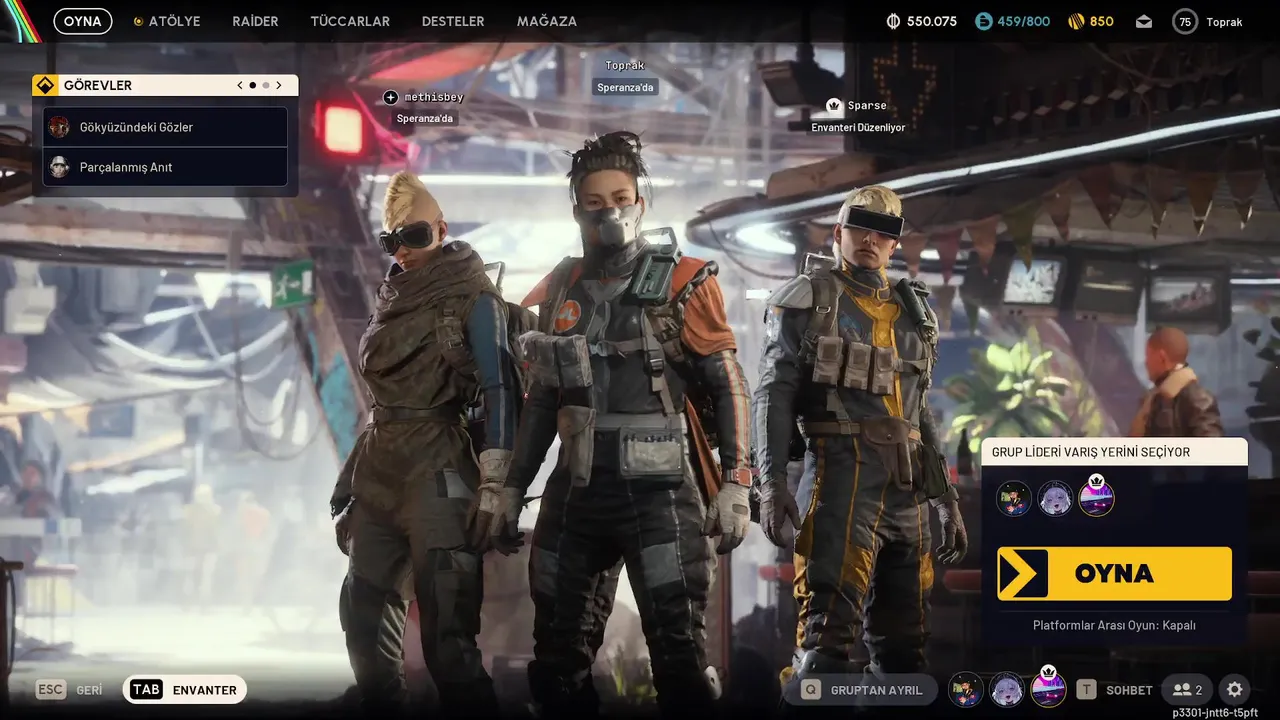Click the large yellow OYNA play button

1114,573
